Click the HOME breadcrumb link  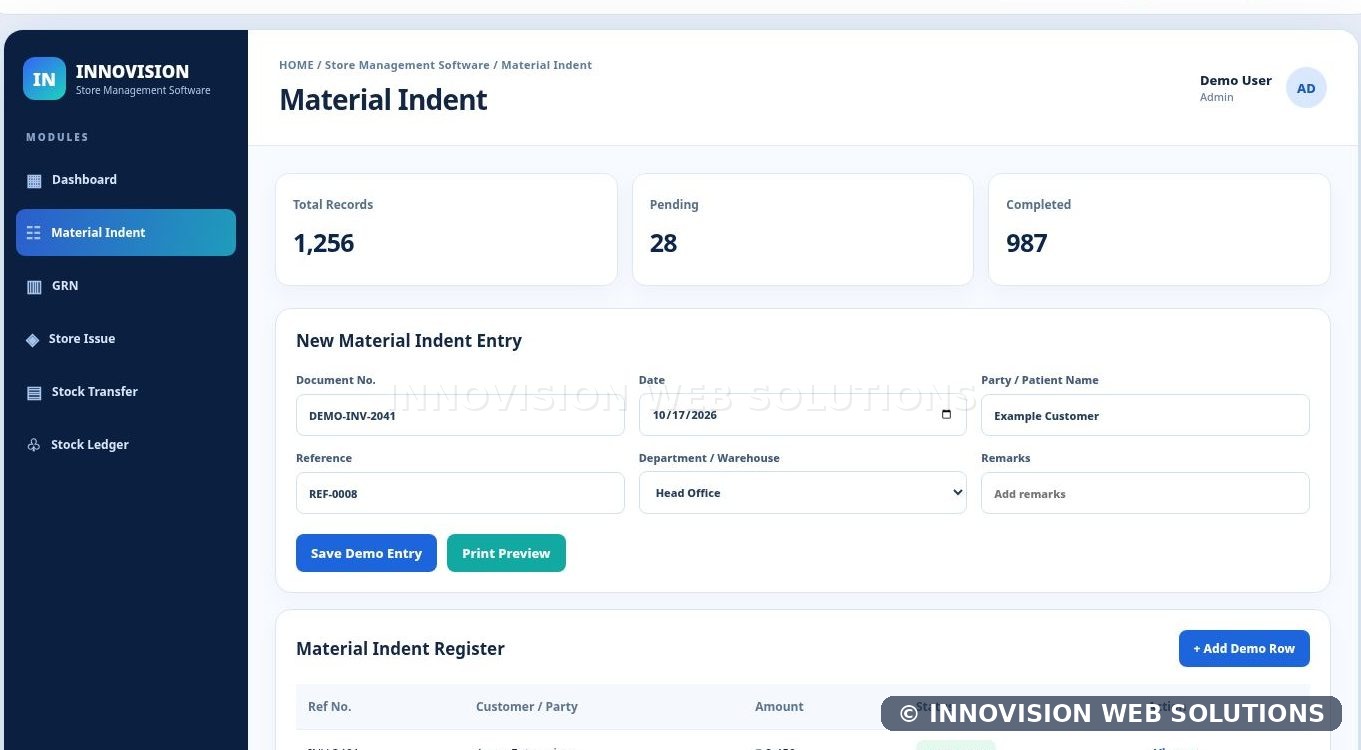click(x=296, y=65)
